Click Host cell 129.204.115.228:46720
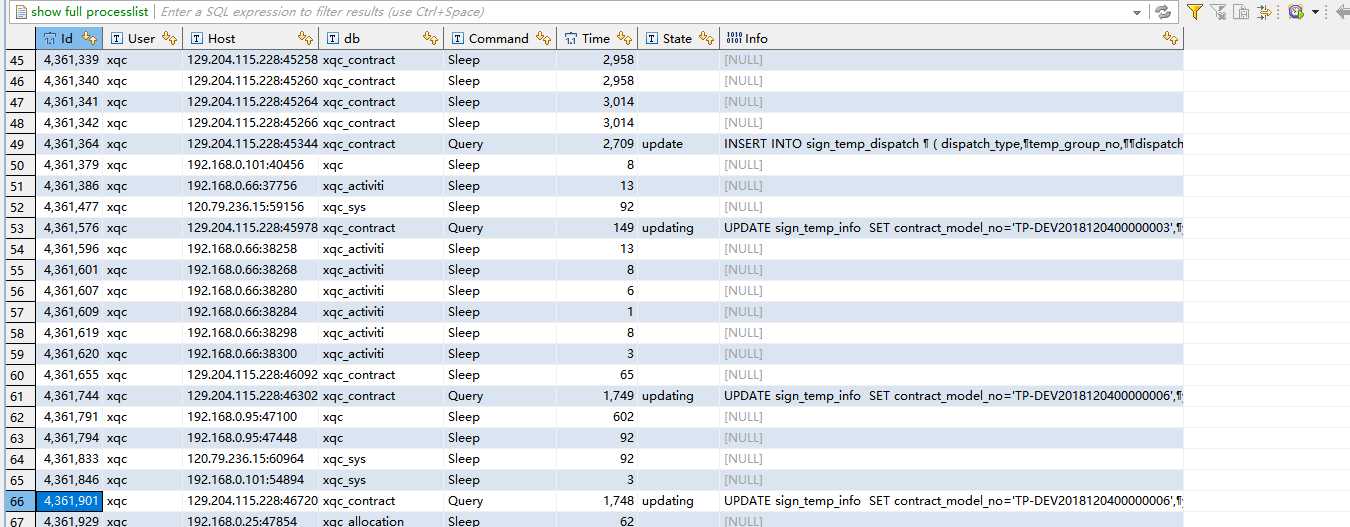This screenshot has height=527, width=1350. coord(251,501)
